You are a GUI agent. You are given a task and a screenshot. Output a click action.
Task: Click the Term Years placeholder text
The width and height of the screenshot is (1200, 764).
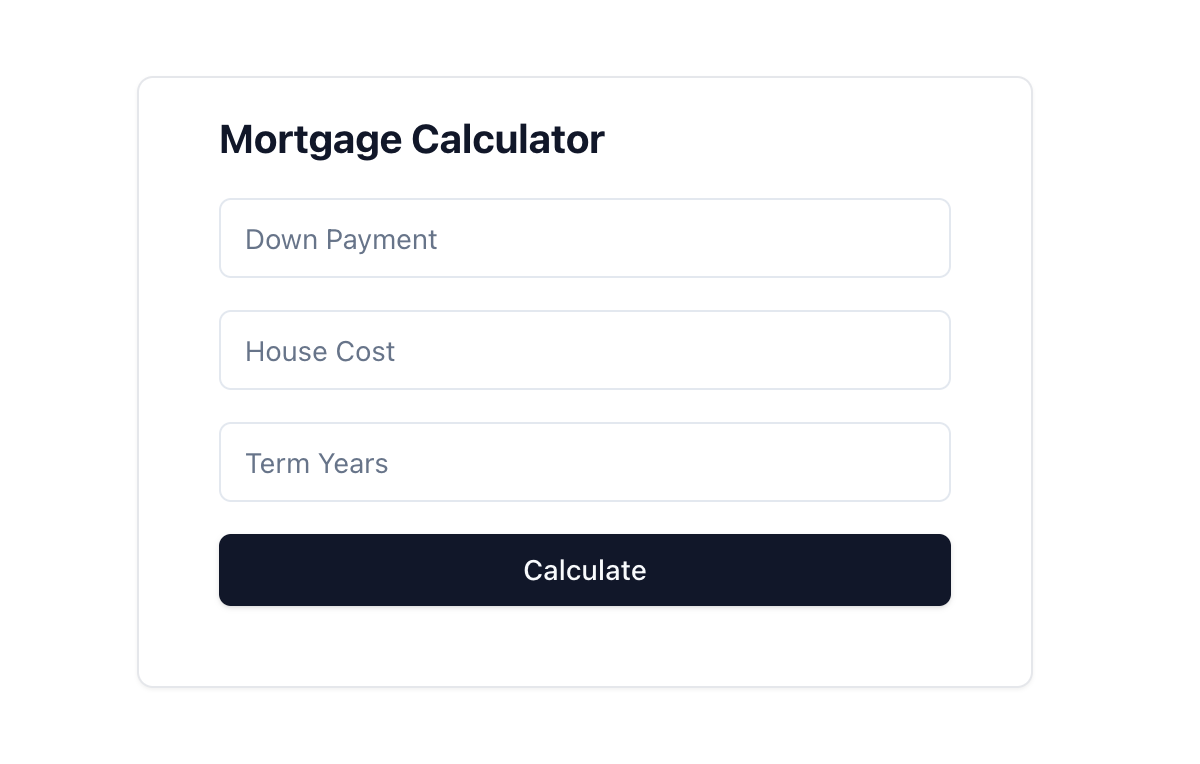[x=317, y=464]
